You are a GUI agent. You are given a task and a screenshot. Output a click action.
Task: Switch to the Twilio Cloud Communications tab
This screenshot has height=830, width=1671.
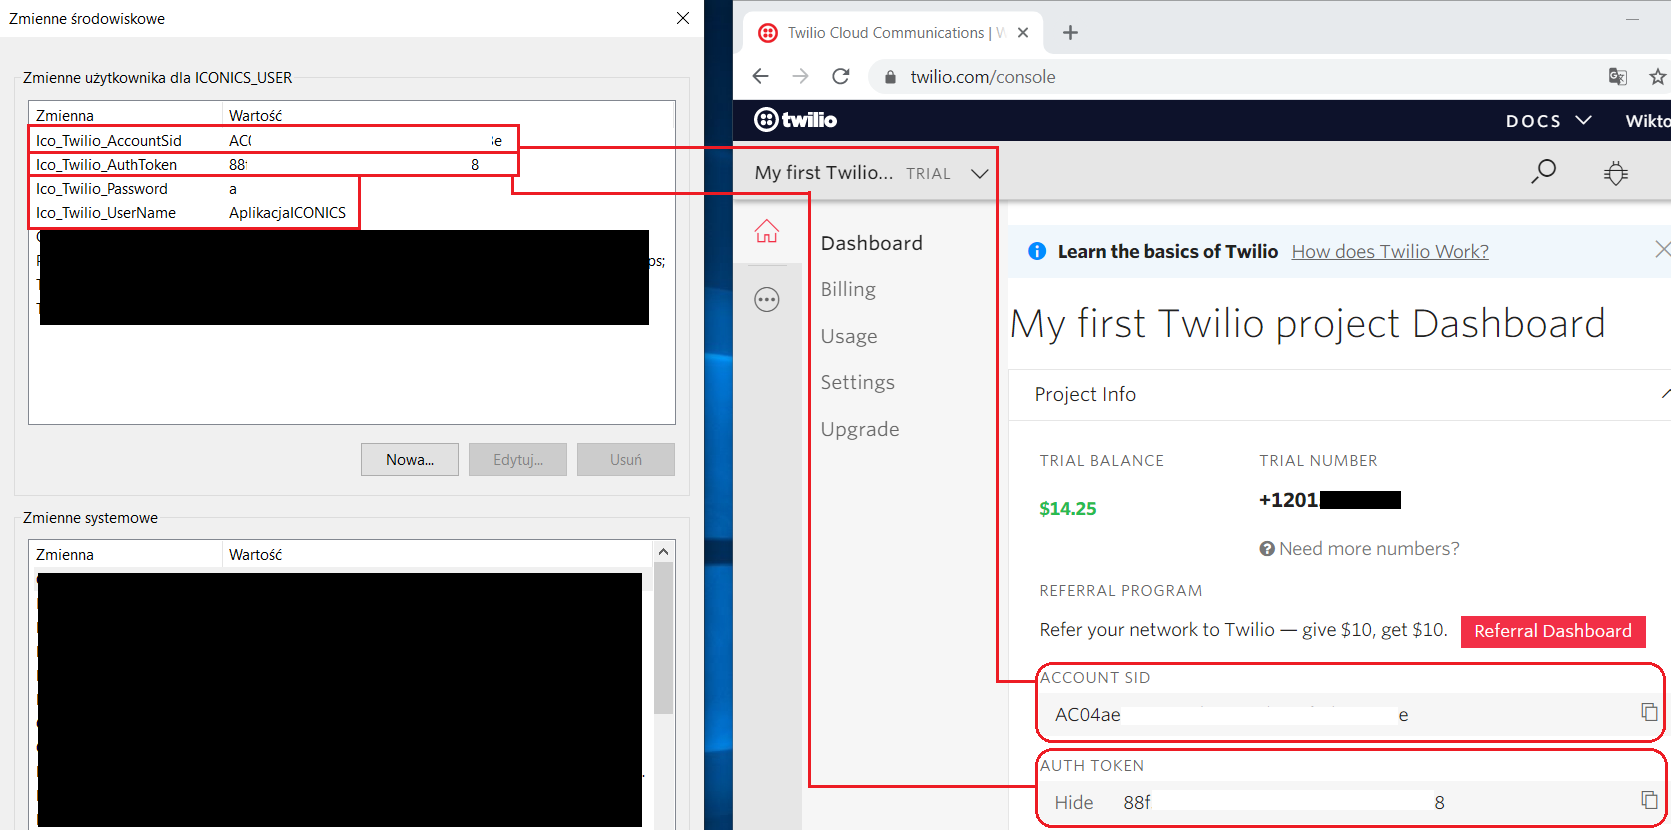tap(893, 32)
